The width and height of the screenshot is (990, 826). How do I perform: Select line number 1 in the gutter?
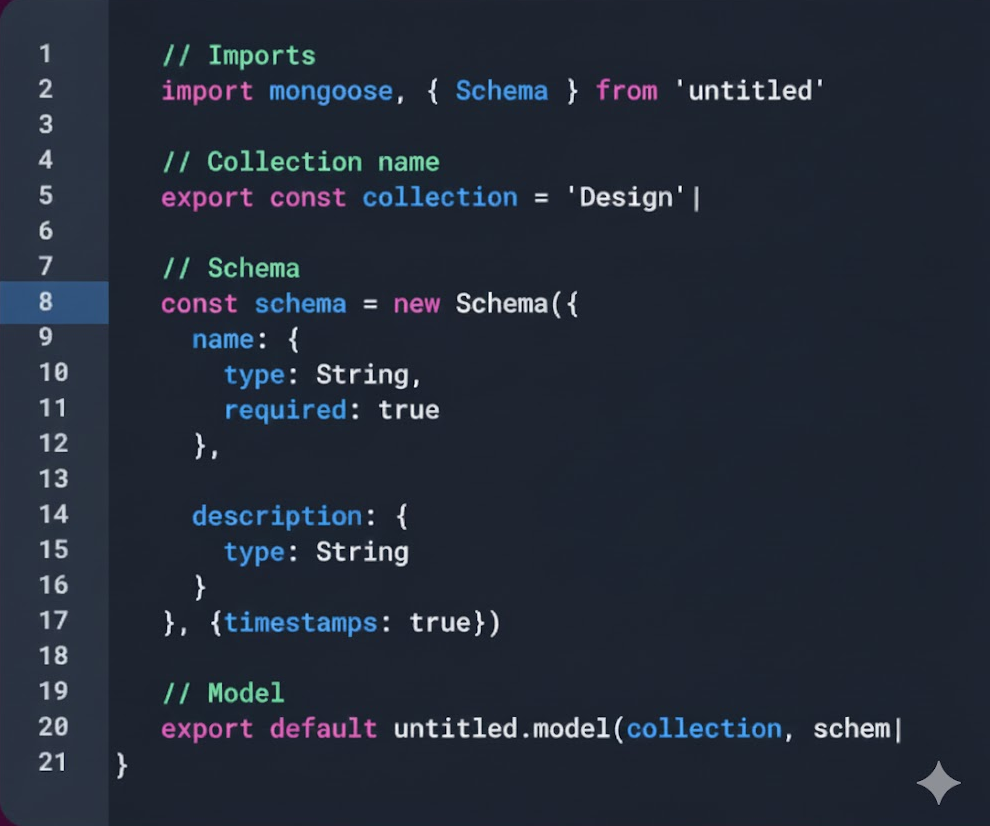tap(46, 54)
